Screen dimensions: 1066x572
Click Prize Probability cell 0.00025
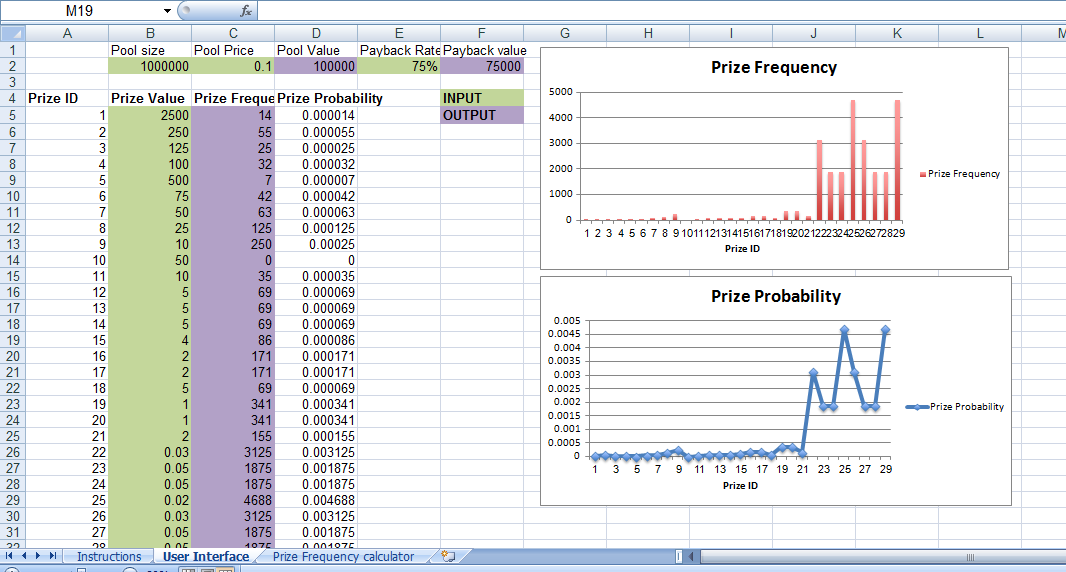point(316,243)
